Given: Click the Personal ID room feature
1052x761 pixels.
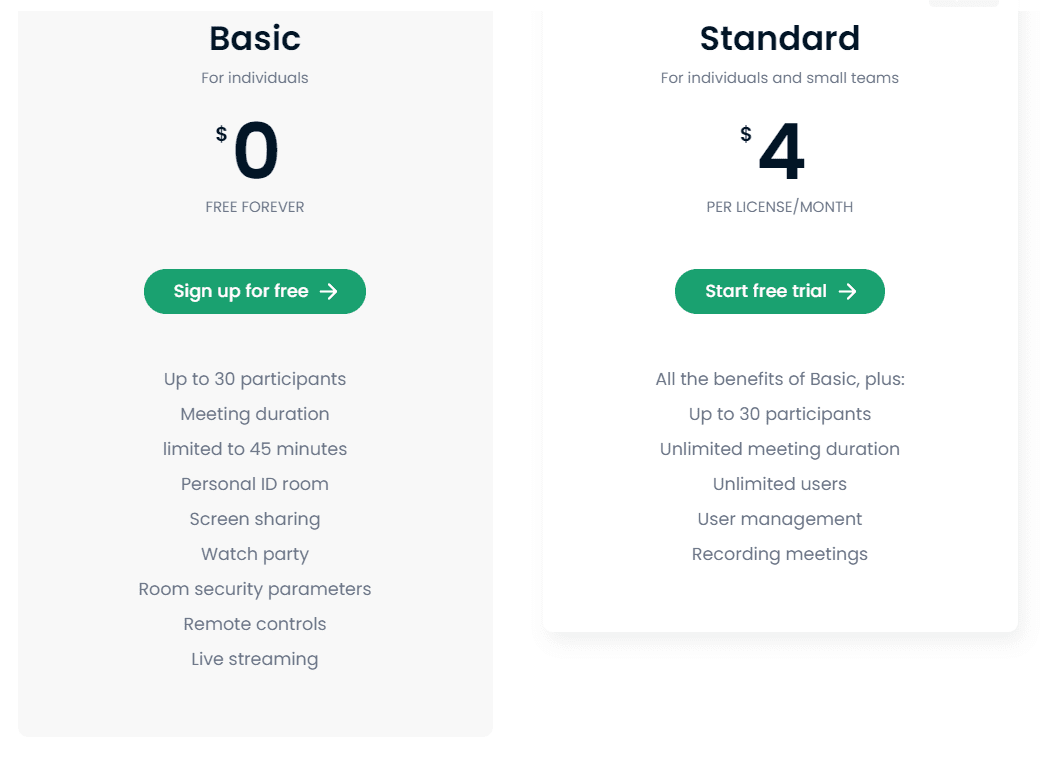Looking at the screenshot, I should (255, 484).
